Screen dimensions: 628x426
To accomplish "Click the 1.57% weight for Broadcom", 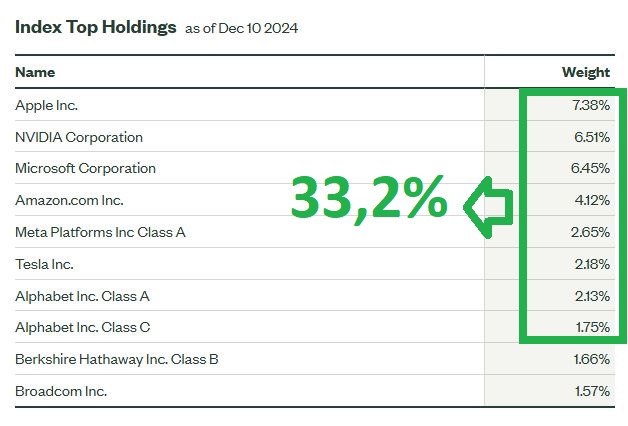I will pos(591,391).
